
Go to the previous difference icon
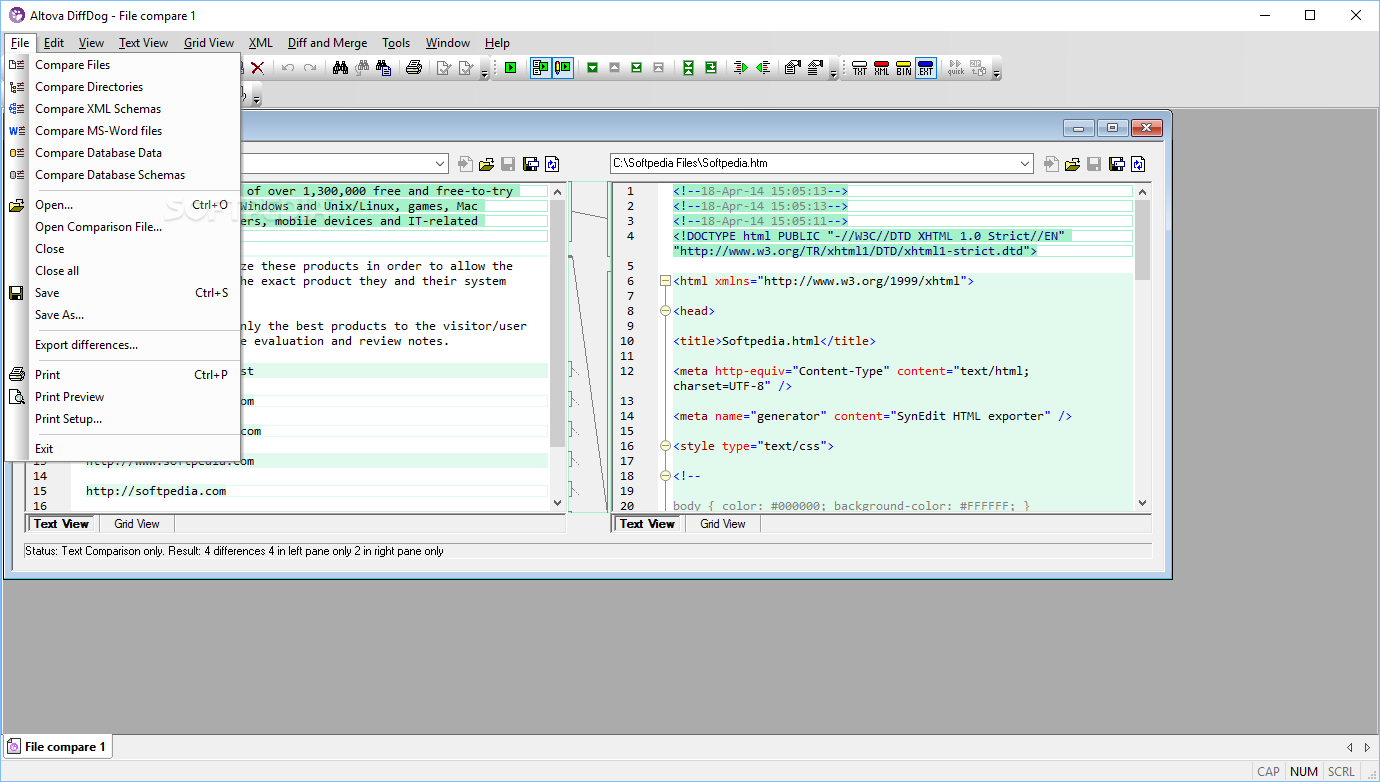[614, 67]
